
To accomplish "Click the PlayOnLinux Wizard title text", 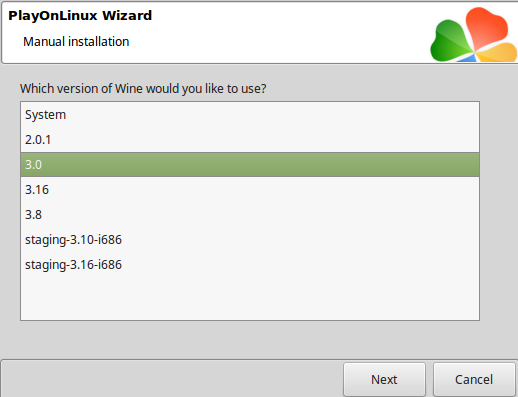I will pyautogui.click(x=80, y=16).
